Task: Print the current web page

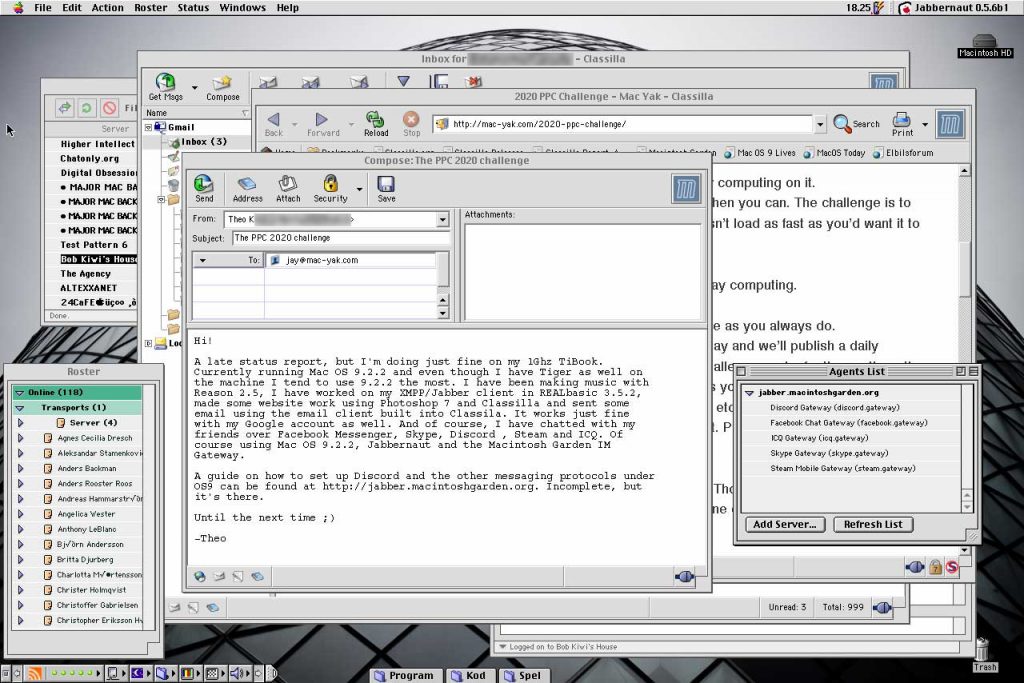Action: click(x=902, y=124)
